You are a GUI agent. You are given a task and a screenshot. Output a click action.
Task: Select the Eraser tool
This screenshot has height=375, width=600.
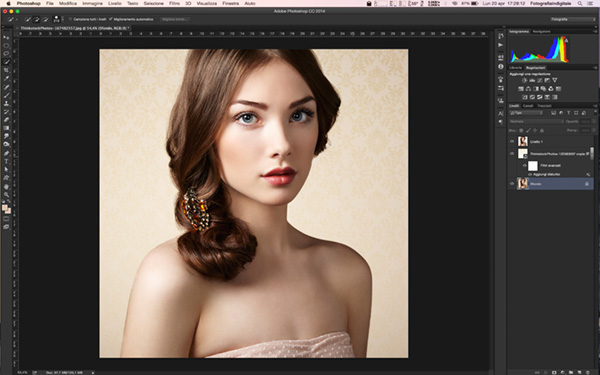coord(7,120)
